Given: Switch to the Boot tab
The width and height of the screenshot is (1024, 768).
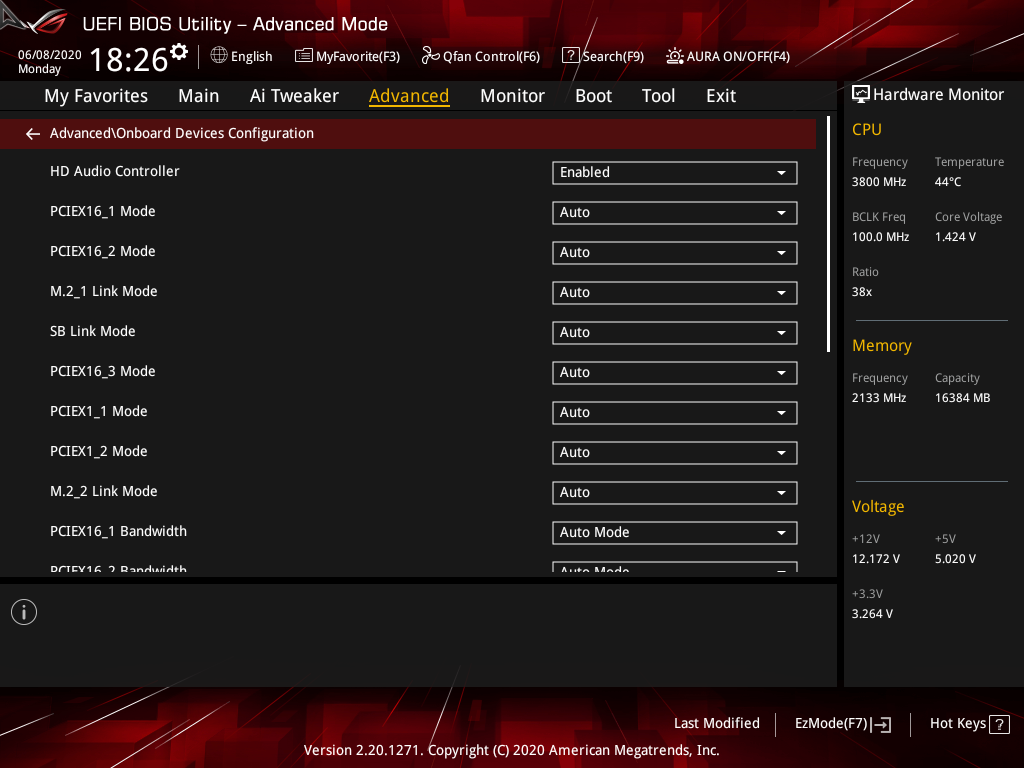Looking at the screenshot, I should click(593, 96).
